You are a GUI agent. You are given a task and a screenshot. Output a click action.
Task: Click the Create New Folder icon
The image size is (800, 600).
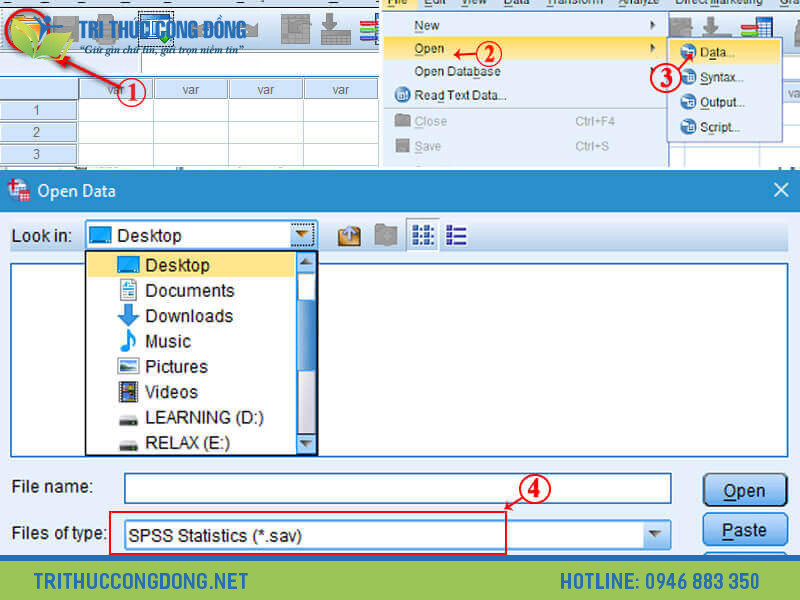click(386, 236)
